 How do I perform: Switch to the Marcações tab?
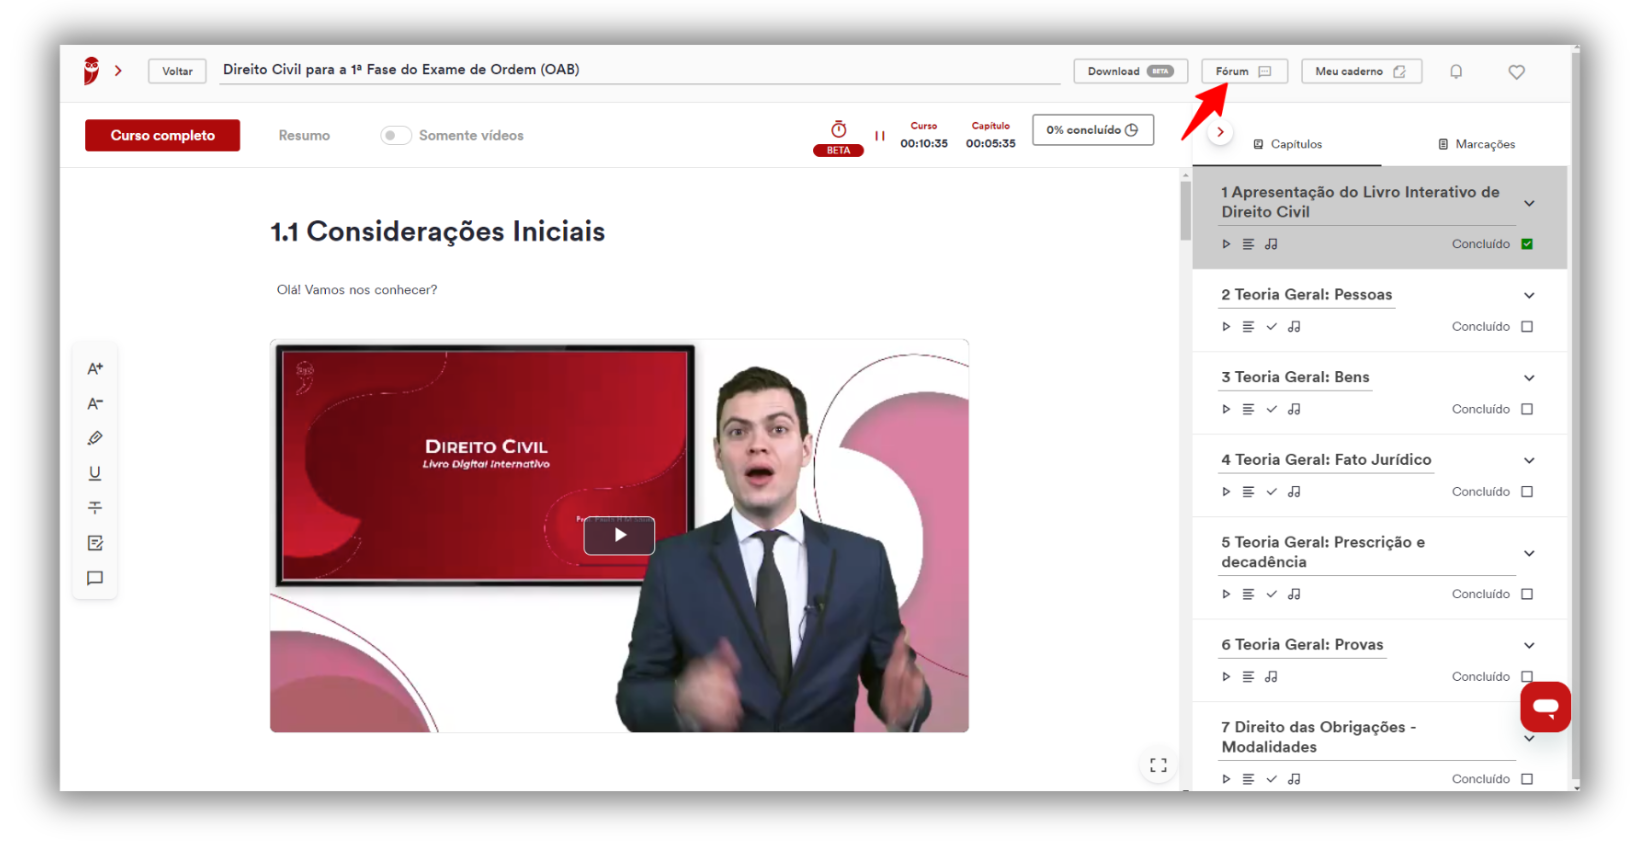(x=1476, y=145)
